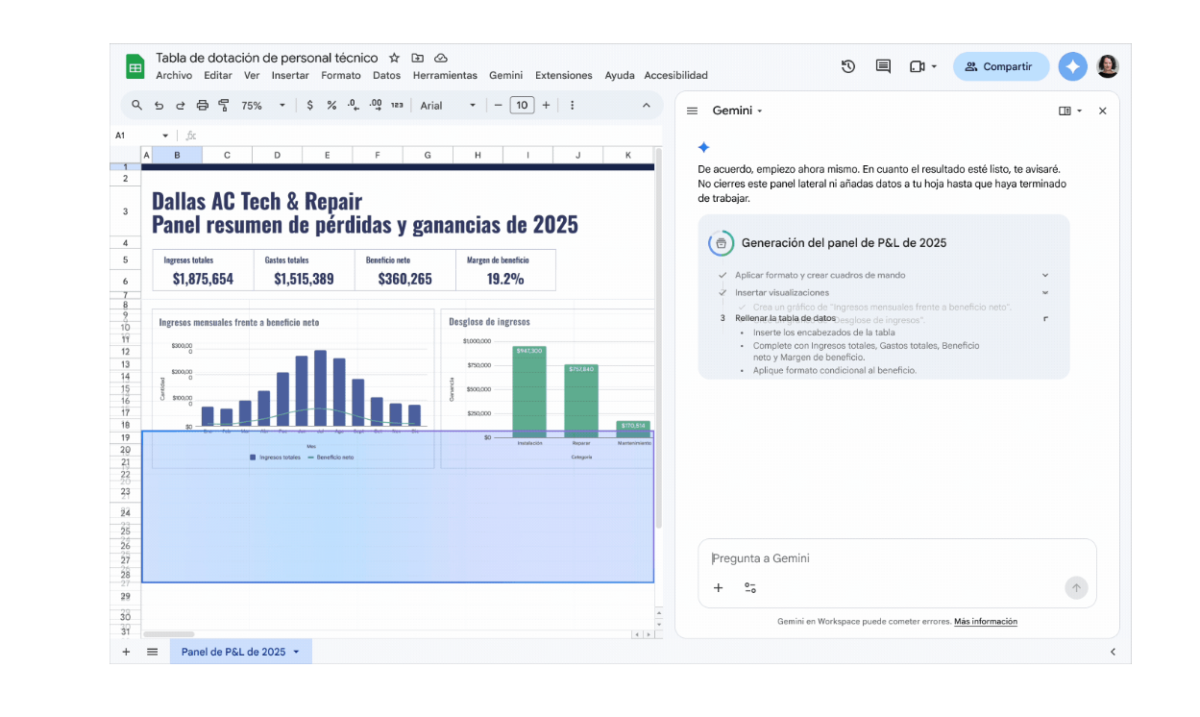Send the prompt with the arrow button
Screen dimensions: 1200x717
point(1076,588)
